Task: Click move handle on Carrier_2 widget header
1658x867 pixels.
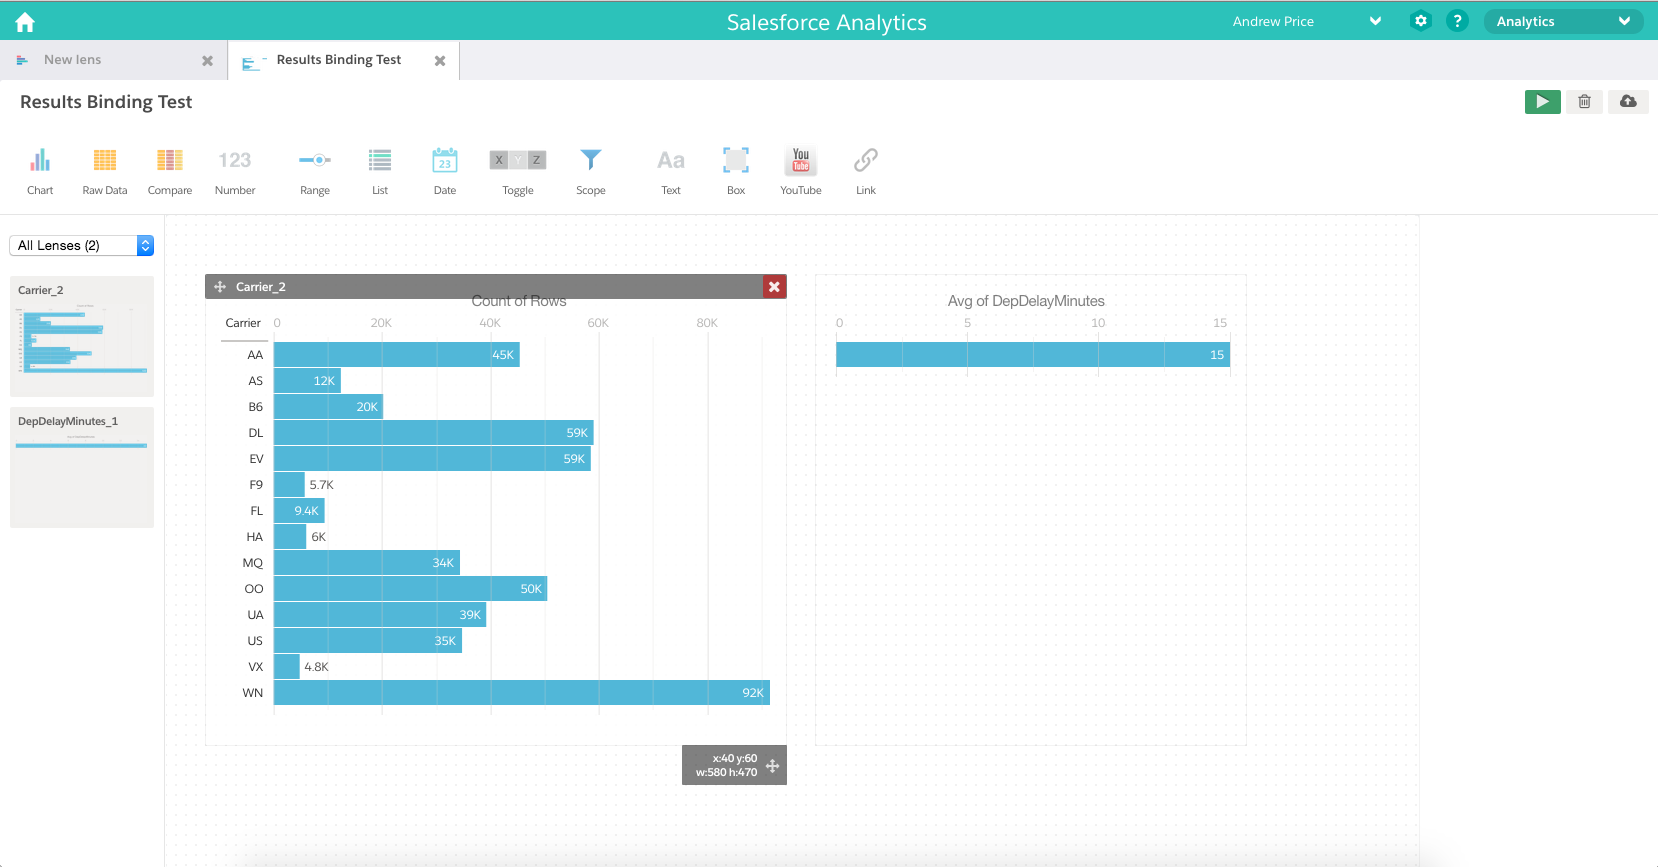Action: point(220,287)
